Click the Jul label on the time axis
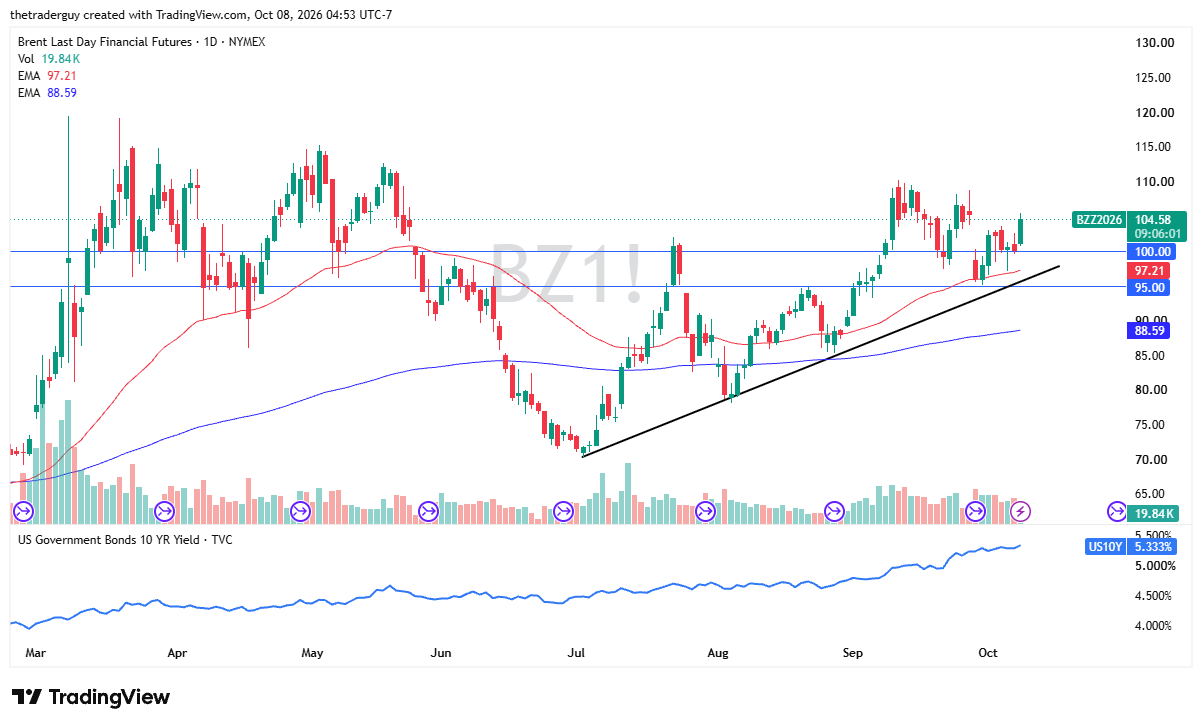 pyautogui.click(x=576, y=653)
